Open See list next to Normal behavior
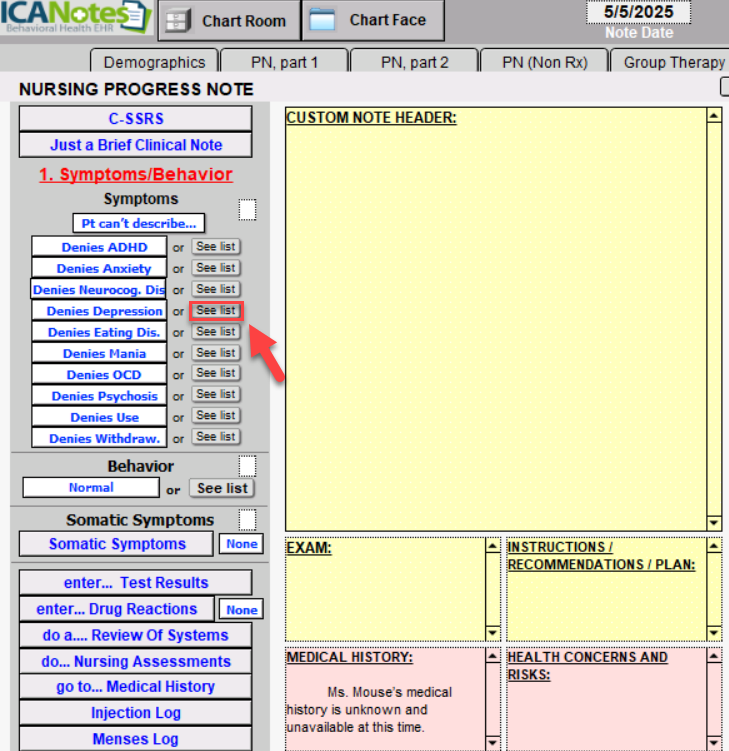Image resolution: width=729 pixels, height=751 pixels. 222,488
